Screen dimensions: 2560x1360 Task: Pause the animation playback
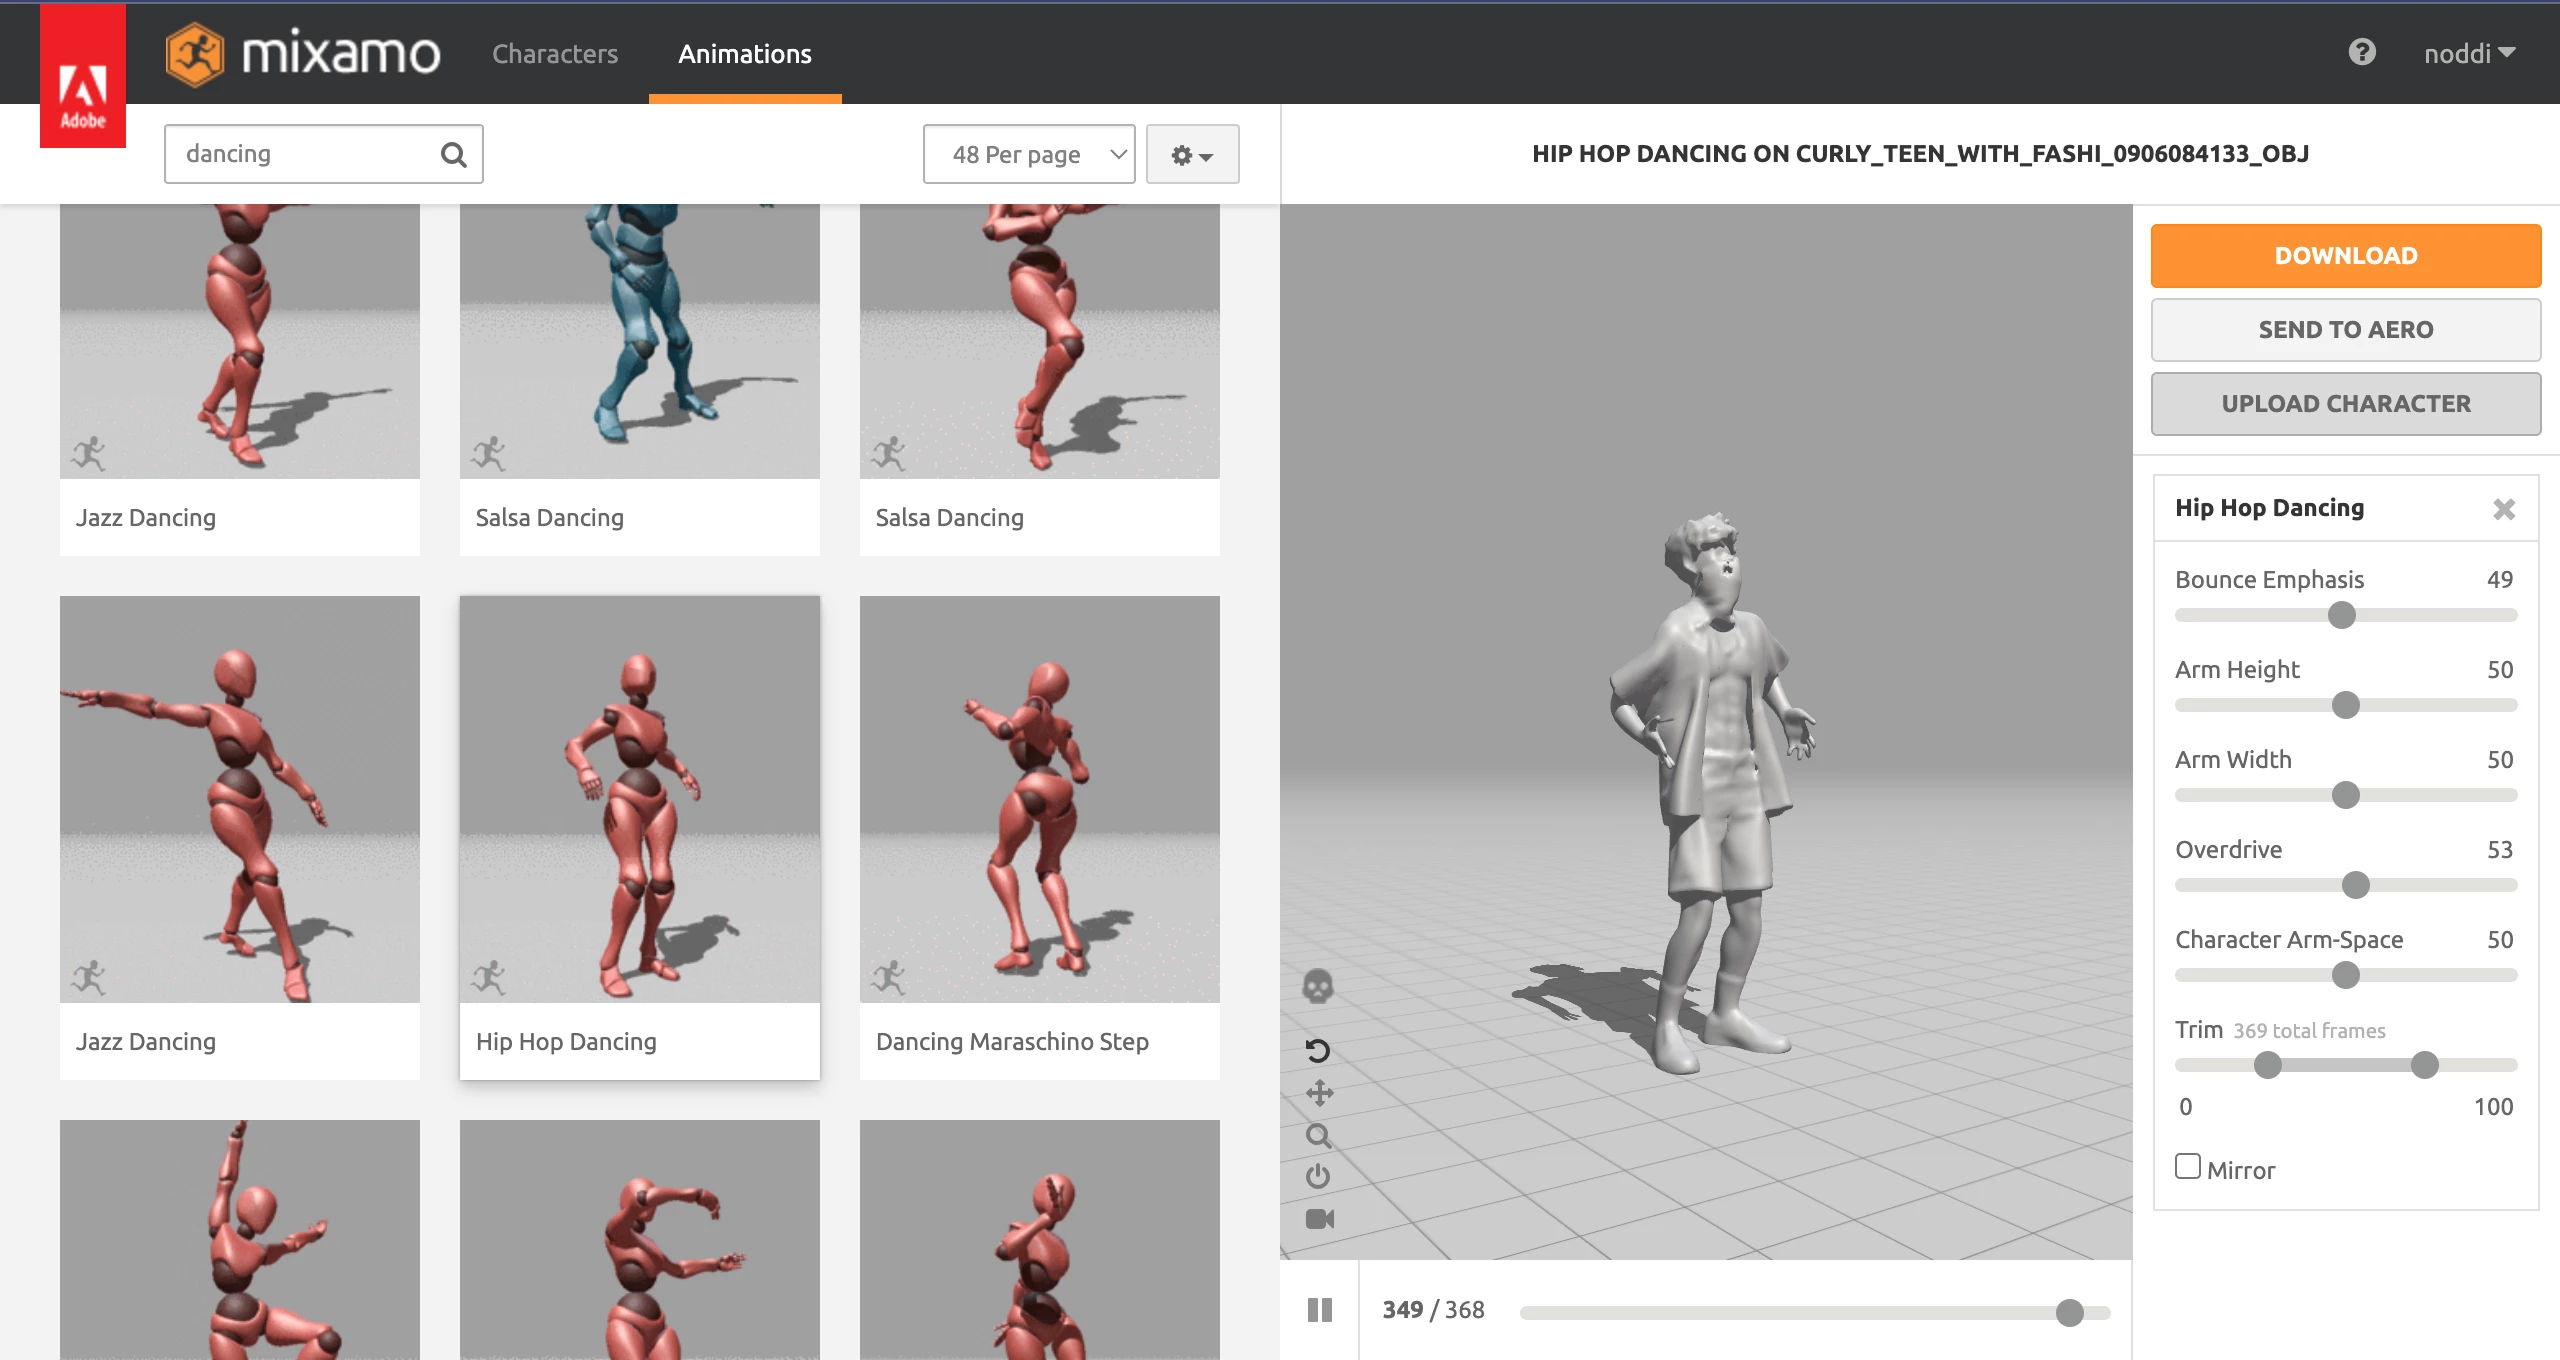point(1319,1310)
